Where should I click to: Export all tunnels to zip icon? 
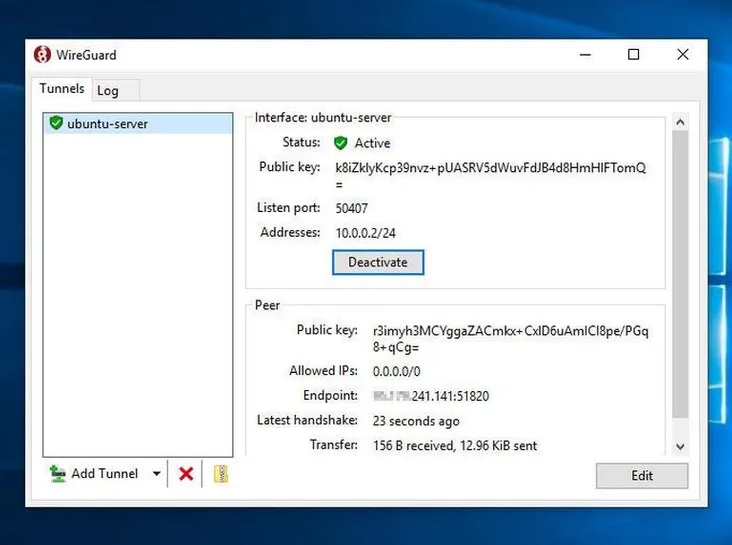point(221,474)
